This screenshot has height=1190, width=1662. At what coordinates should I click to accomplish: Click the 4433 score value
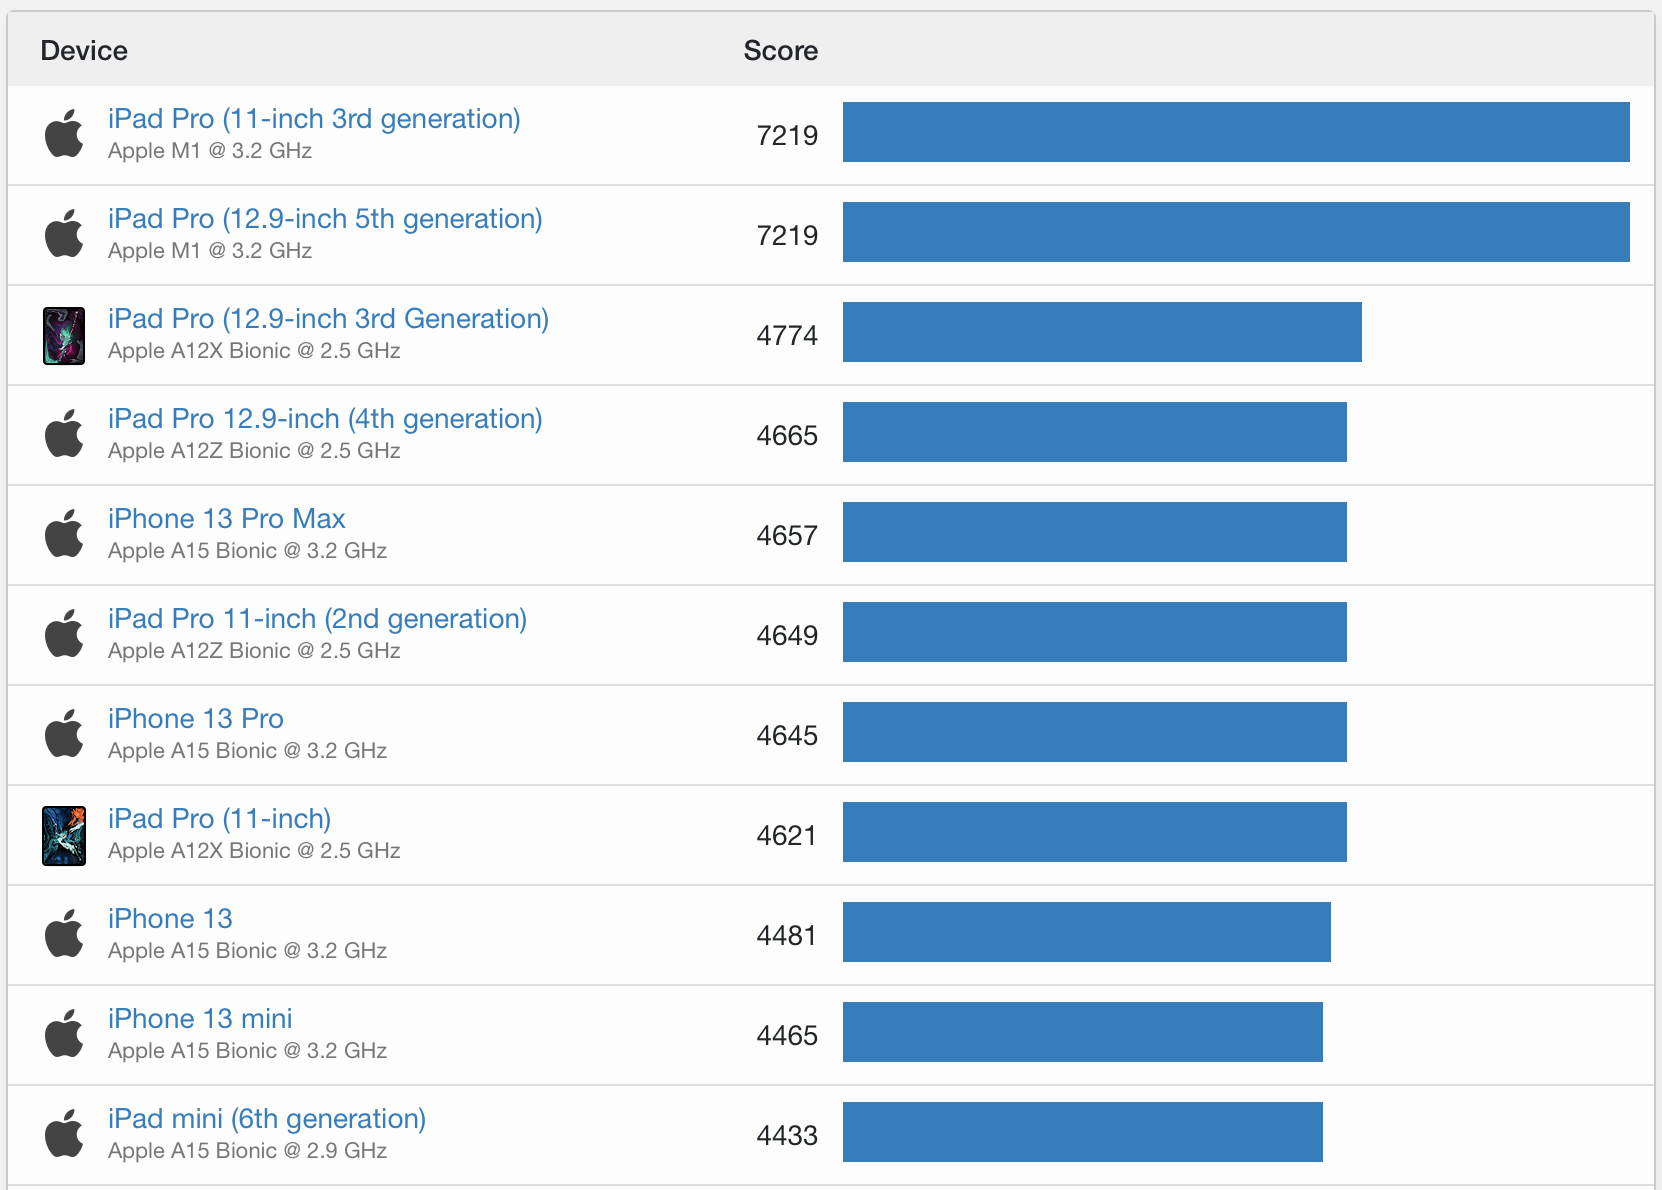coord(787,1135)
